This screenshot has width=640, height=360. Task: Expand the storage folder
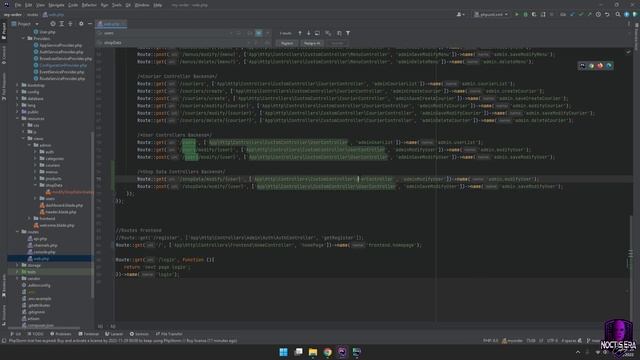[18, 265]
